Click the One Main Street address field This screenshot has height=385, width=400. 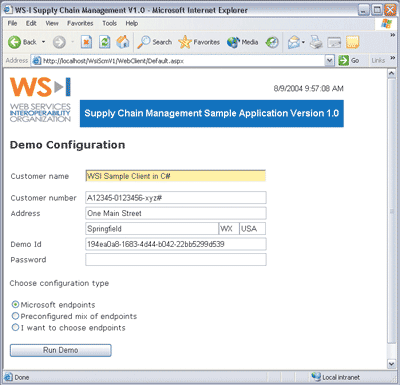pyautogui.click(x=176, y=213)
